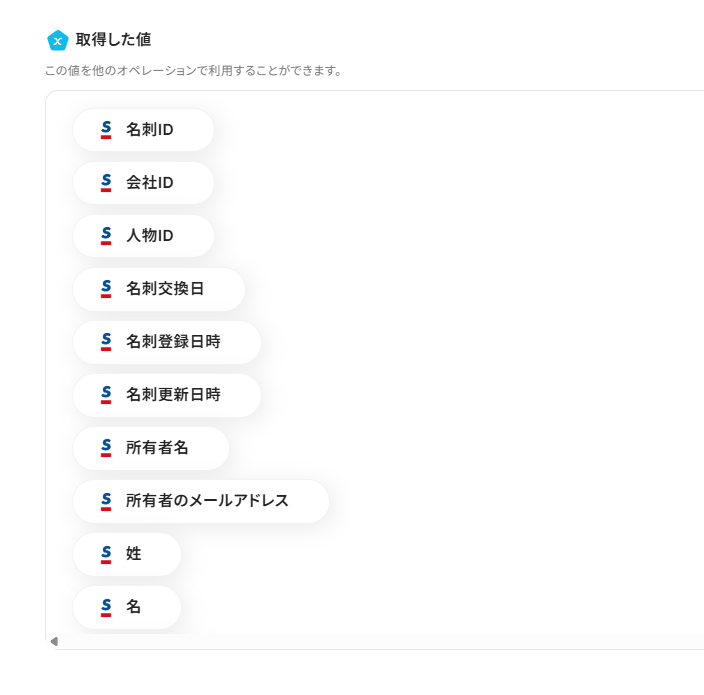Select the 名刺更新日時 label text
The width and height of the screenshot is (704, 695).
tap(173, 395)
